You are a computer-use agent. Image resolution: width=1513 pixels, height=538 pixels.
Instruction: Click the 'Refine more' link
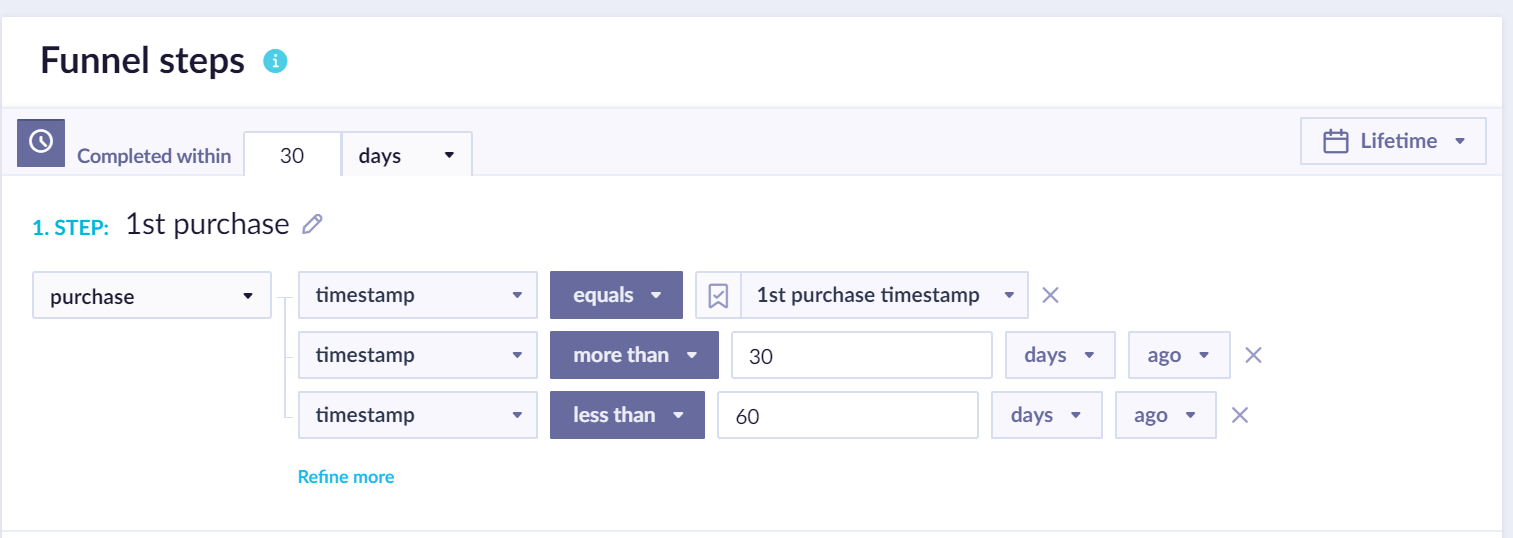pyautogui.click(x=346, y=477)
